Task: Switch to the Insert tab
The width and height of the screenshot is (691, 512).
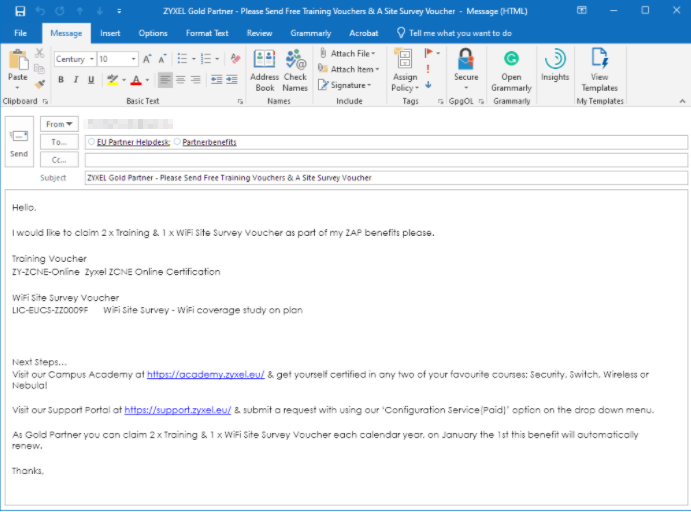Action: [110, 33]
